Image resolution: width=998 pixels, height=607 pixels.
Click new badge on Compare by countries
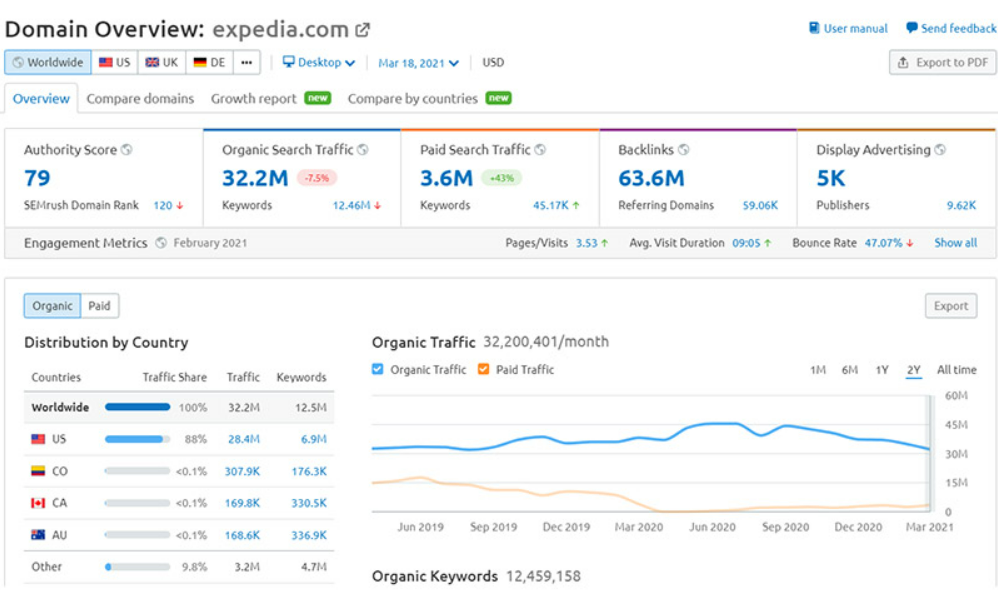498,98
